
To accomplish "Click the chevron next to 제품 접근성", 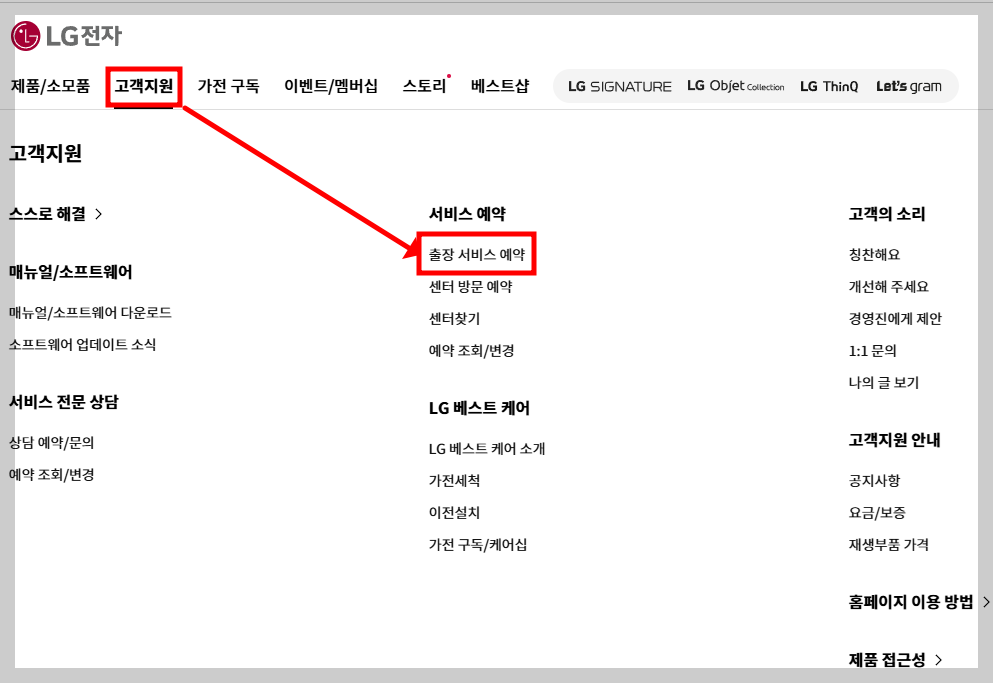I will [x=938, y=660].
